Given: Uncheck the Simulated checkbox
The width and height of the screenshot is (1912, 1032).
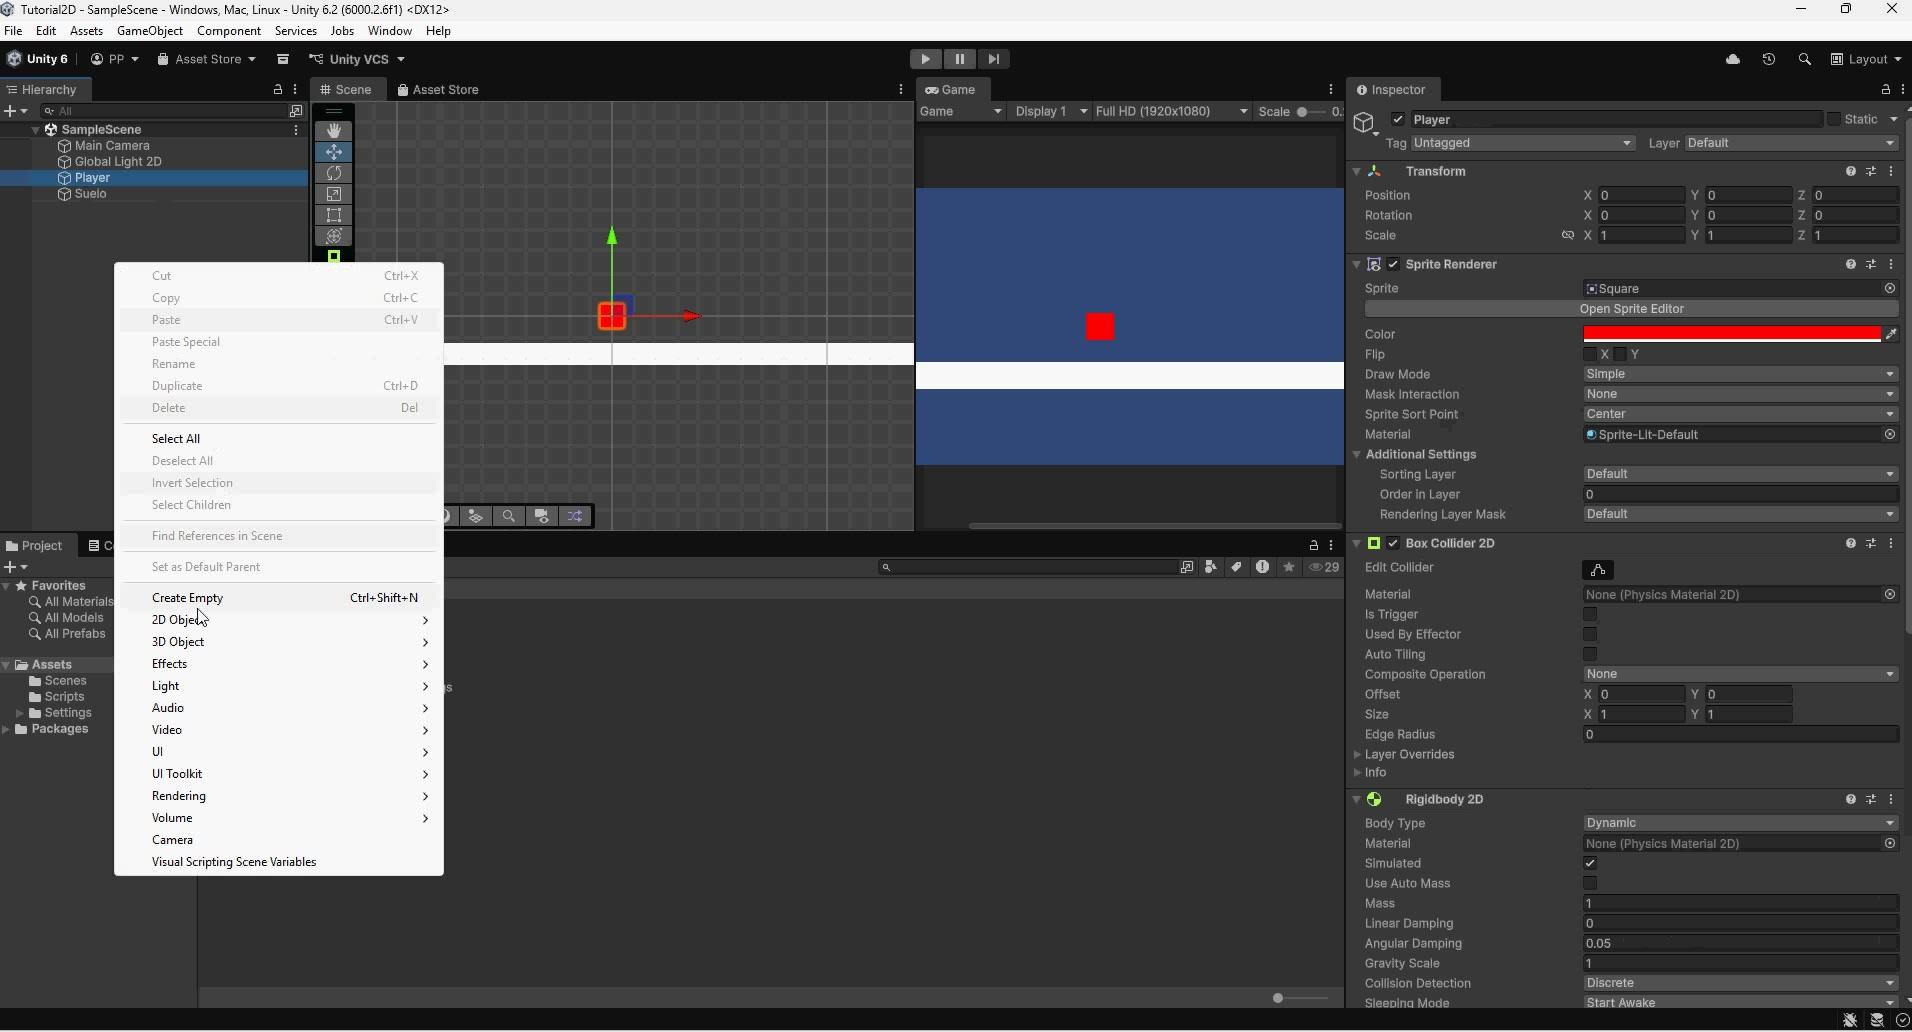Looking at the screenshot, I should click(1590, 864).
